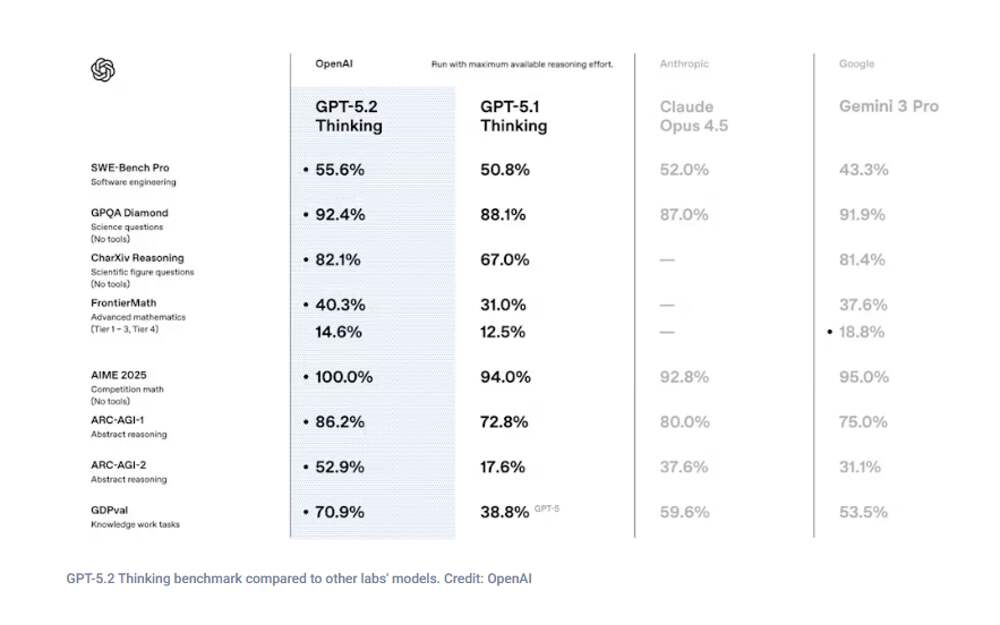Screen dimensions: 1000x625
Task: Select the Gemini 3 Pro column header
Action: point(888,106)
